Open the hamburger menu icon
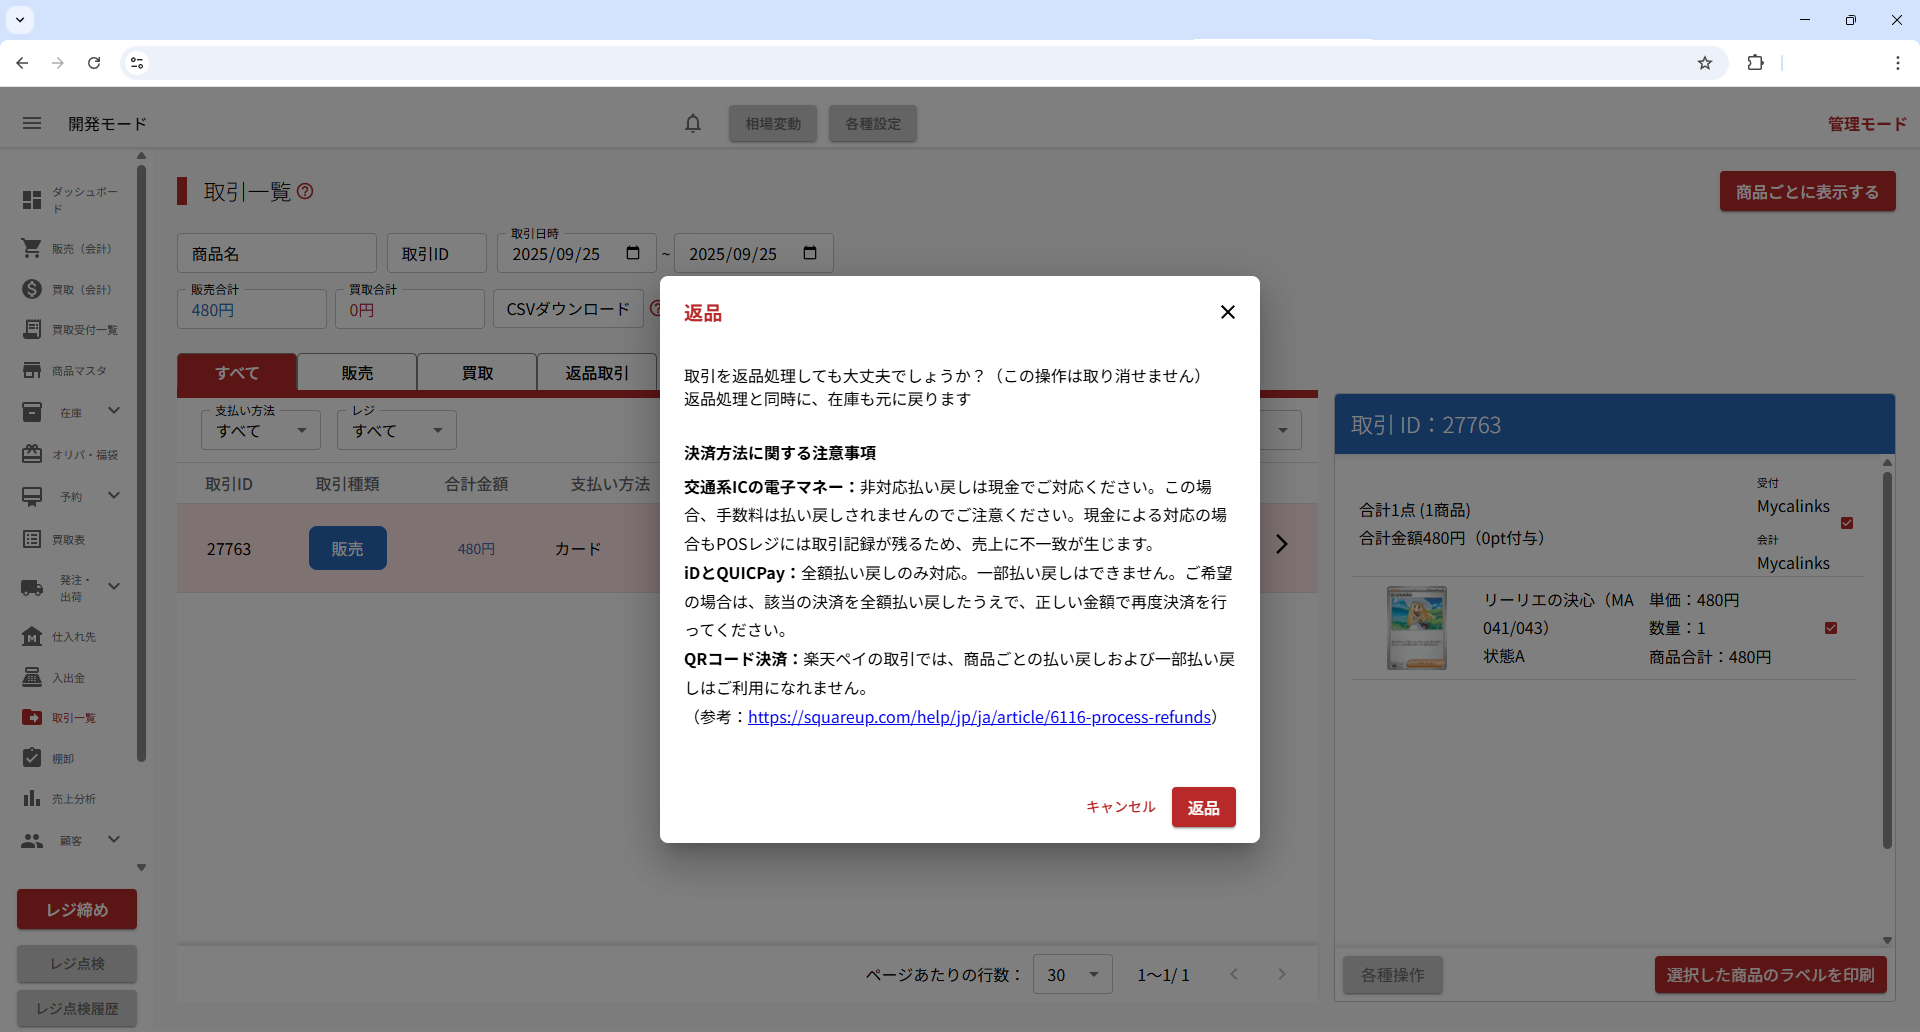Screen dimensions: 1920x1032 coord(32,123)
